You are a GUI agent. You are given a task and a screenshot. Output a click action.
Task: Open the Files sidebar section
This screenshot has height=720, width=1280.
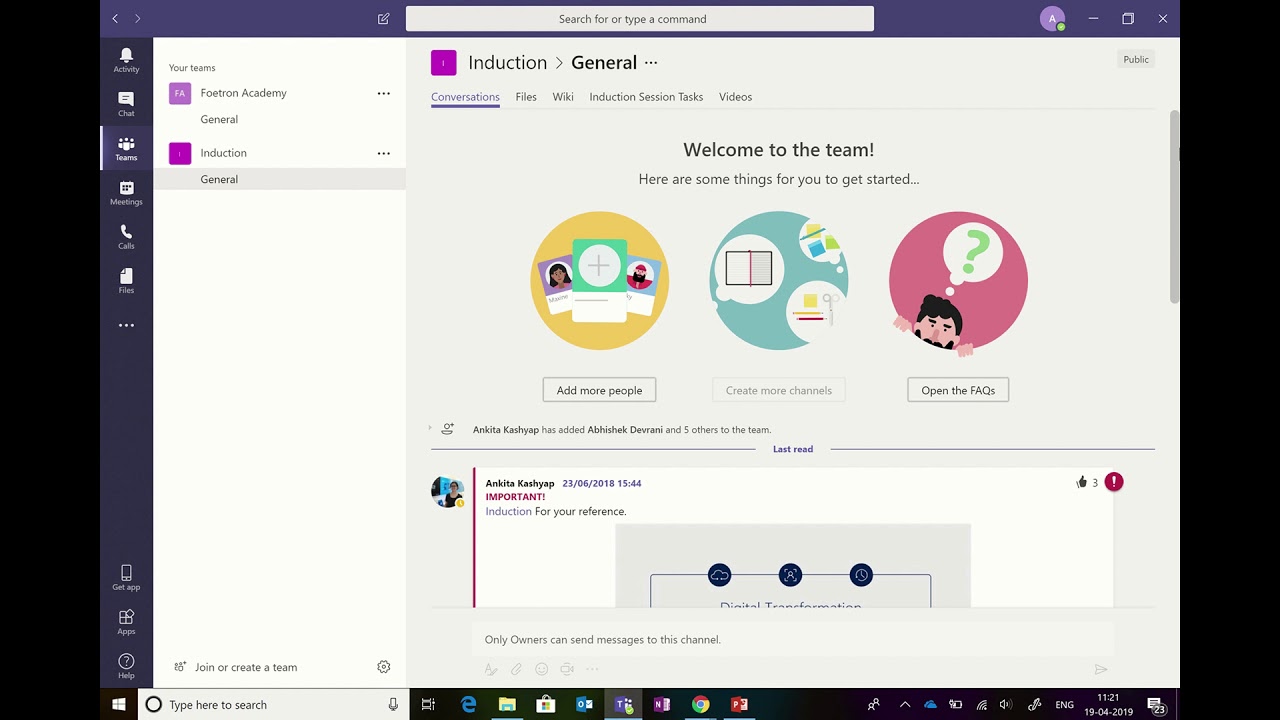126,280
